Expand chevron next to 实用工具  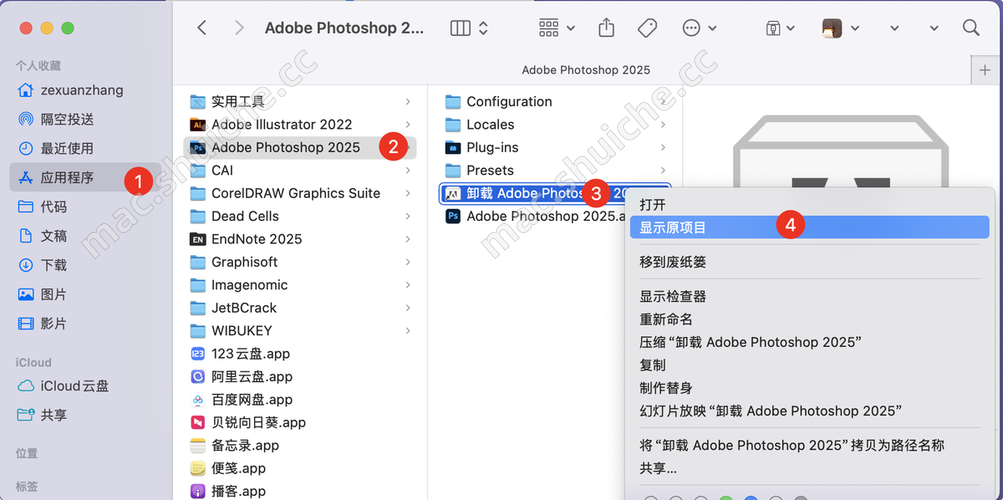click(x=408, y=102)
